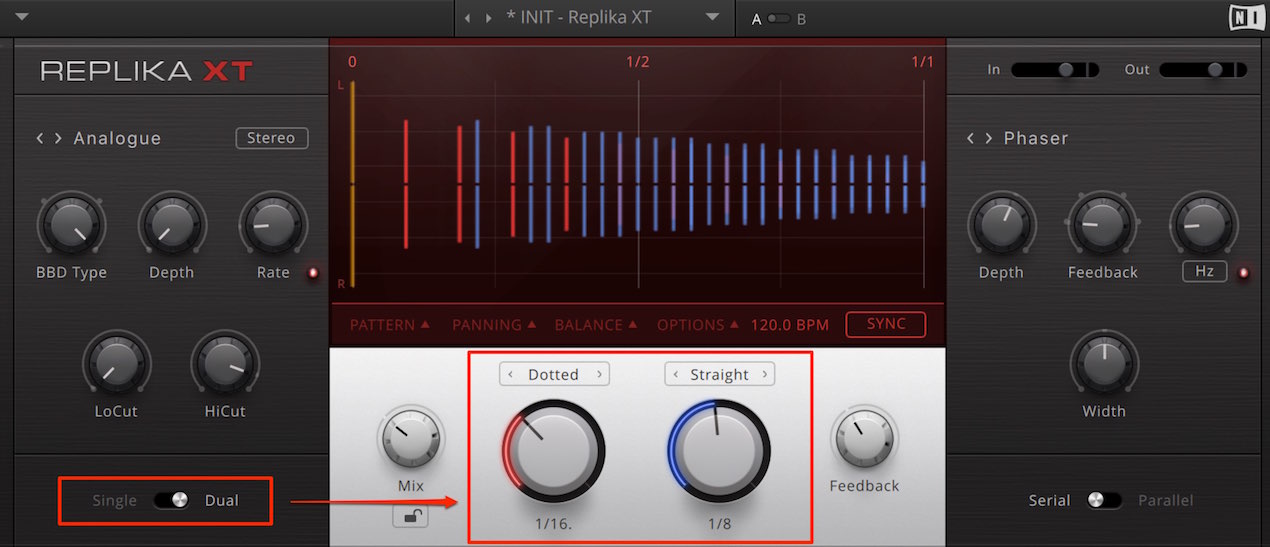This screenshot has width=1270, height=547.
Task: Click the 120.0 BPM tempo field
Action: (x=788, y=325)
